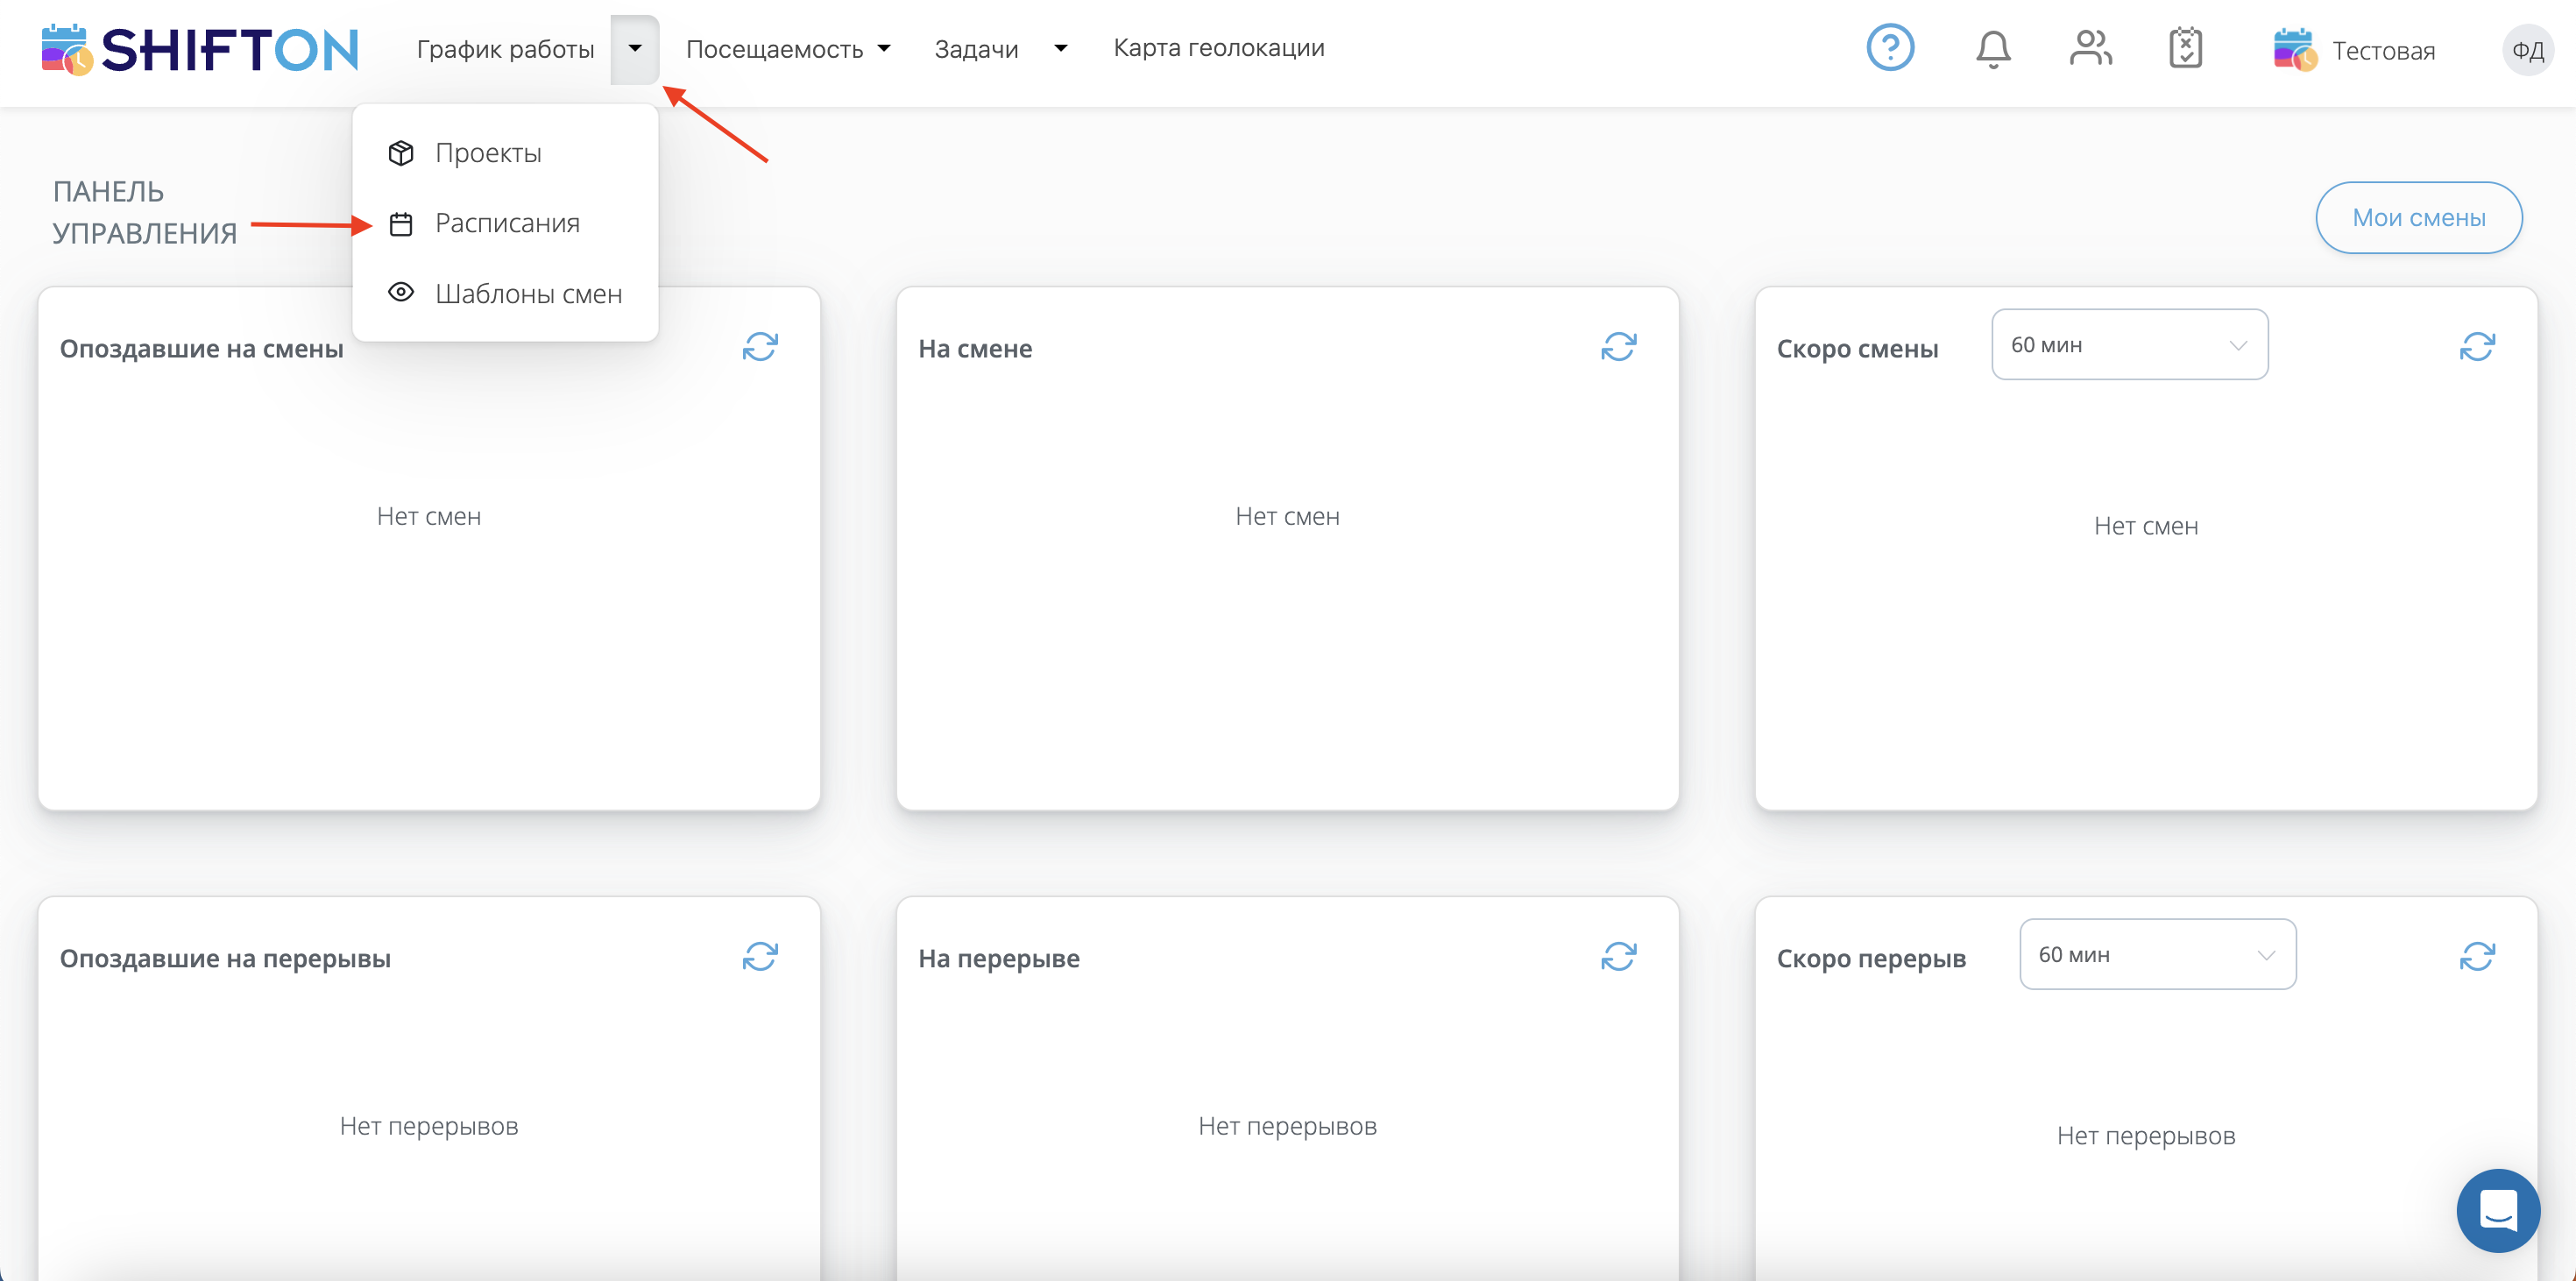Open График работы menu item
Screen dimensions: 2576x1281
pyautogui.click(x=505, y=49)
